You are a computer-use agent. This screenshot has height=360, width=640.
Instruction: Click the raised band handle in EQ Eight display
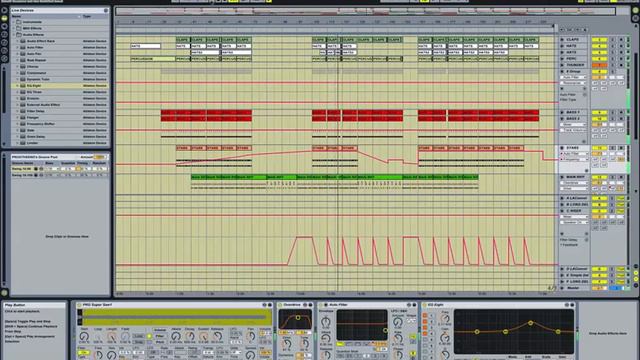pos(530,323)
